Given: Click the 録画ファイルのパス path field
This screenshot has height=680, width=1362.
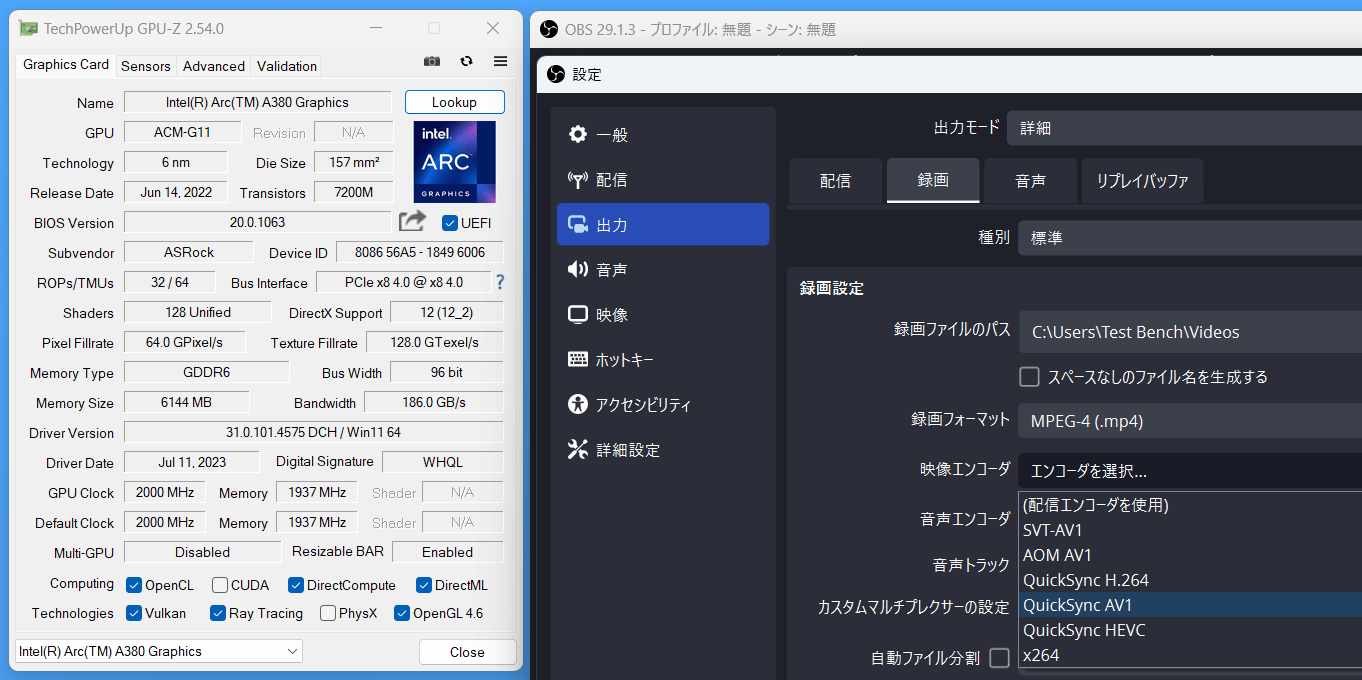Looking at the screenshot, I should tap(1190, 332).
